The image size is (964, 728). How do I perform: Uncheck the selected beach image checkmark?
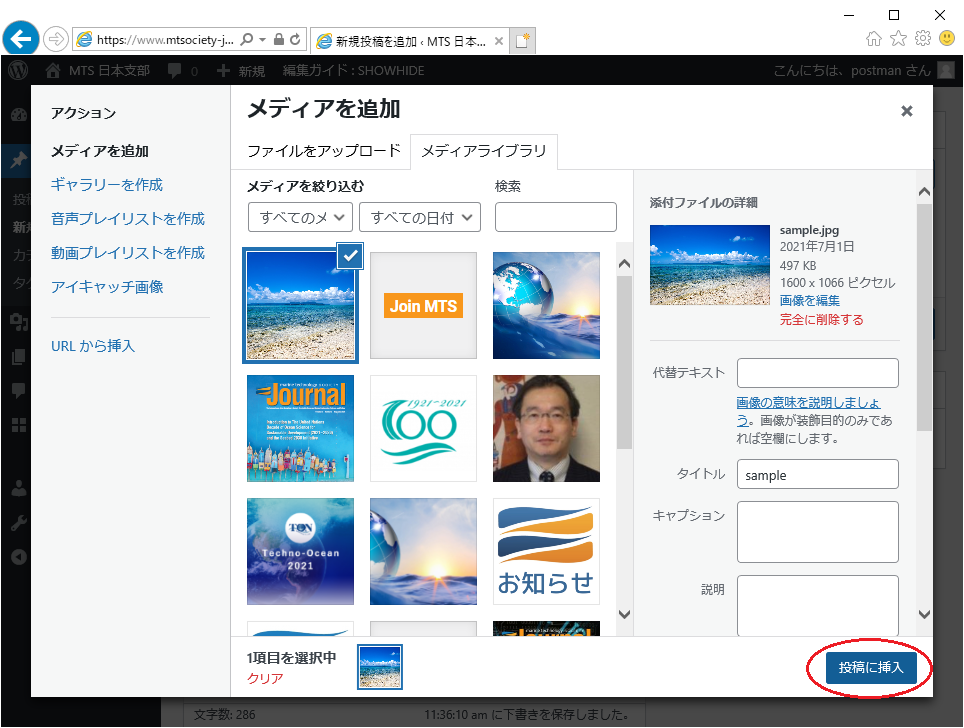(350, 256)
